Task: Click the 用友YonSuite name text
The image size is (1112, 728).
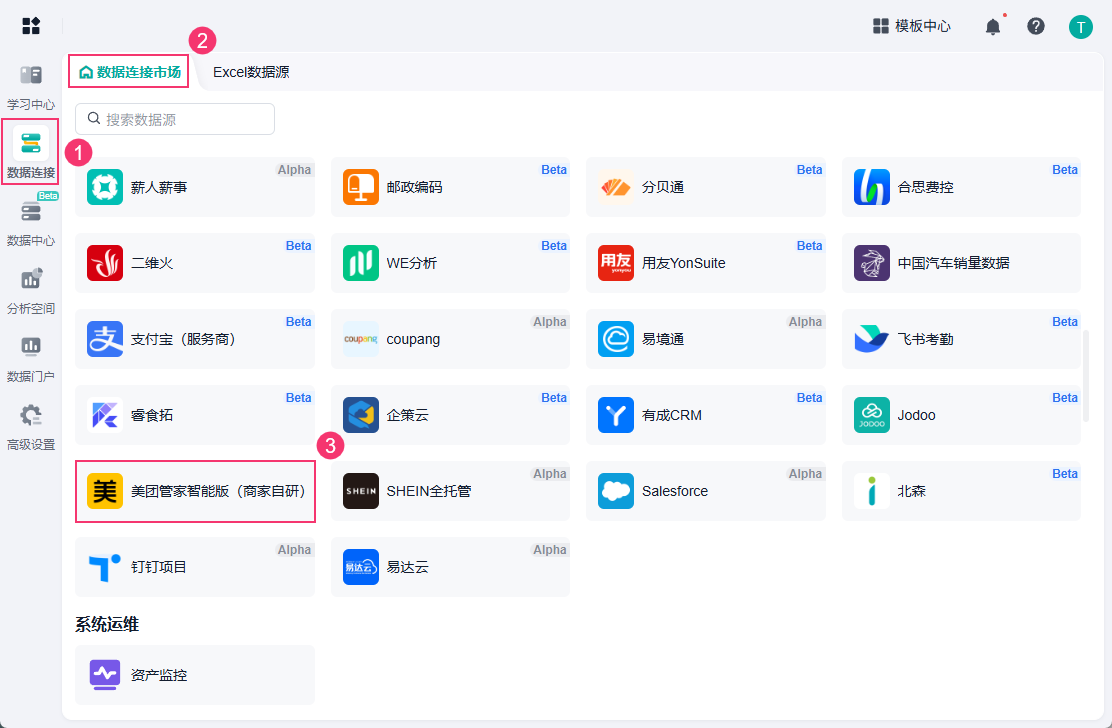Action: coord(684,263)
